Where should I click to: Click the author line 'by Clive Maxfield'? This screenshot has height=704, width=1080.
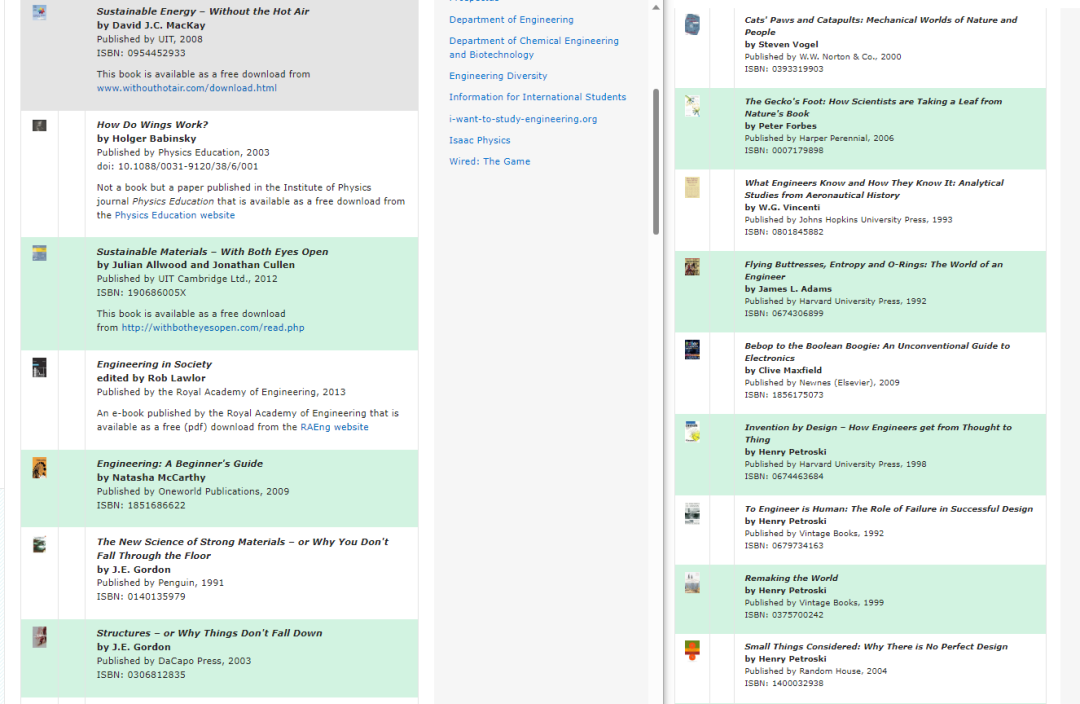click(x=783, y=371)
